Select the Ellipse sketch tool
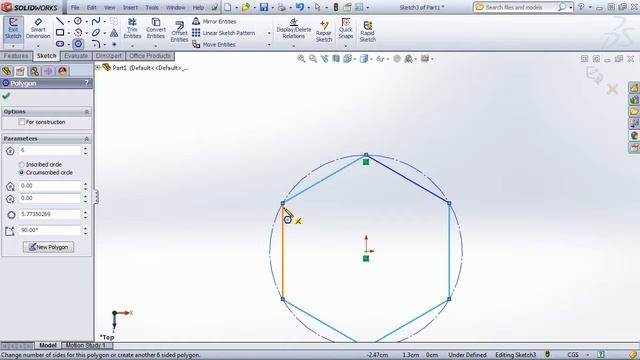This screenshot has width=640, height=360. 96,32
